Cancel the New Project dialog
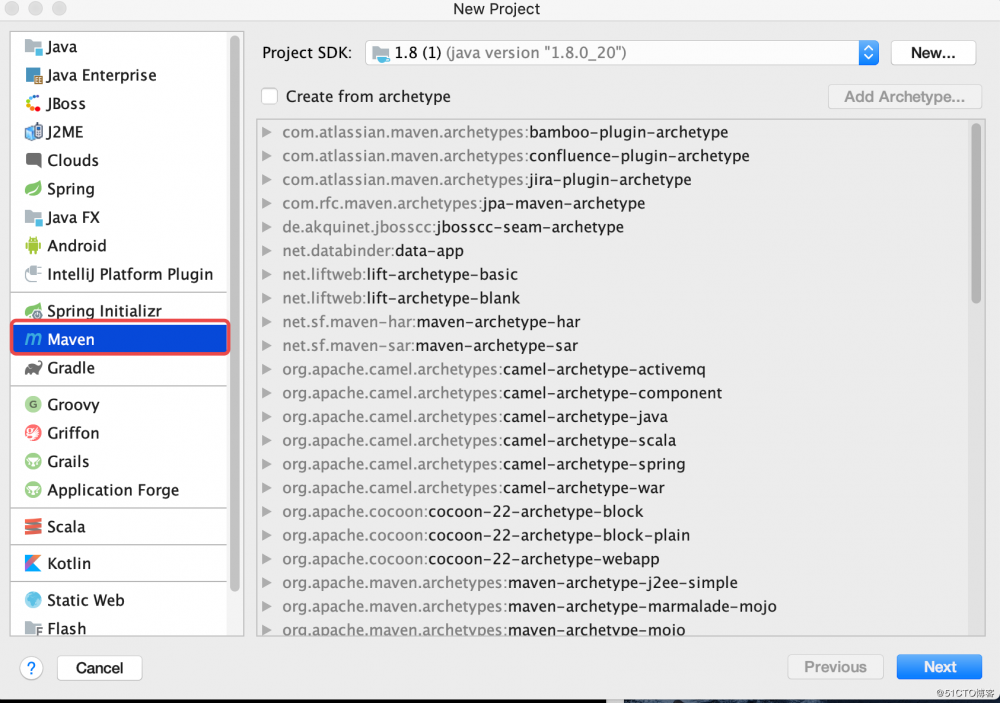This screenshot has height=703, width=1000. (99, 668)
